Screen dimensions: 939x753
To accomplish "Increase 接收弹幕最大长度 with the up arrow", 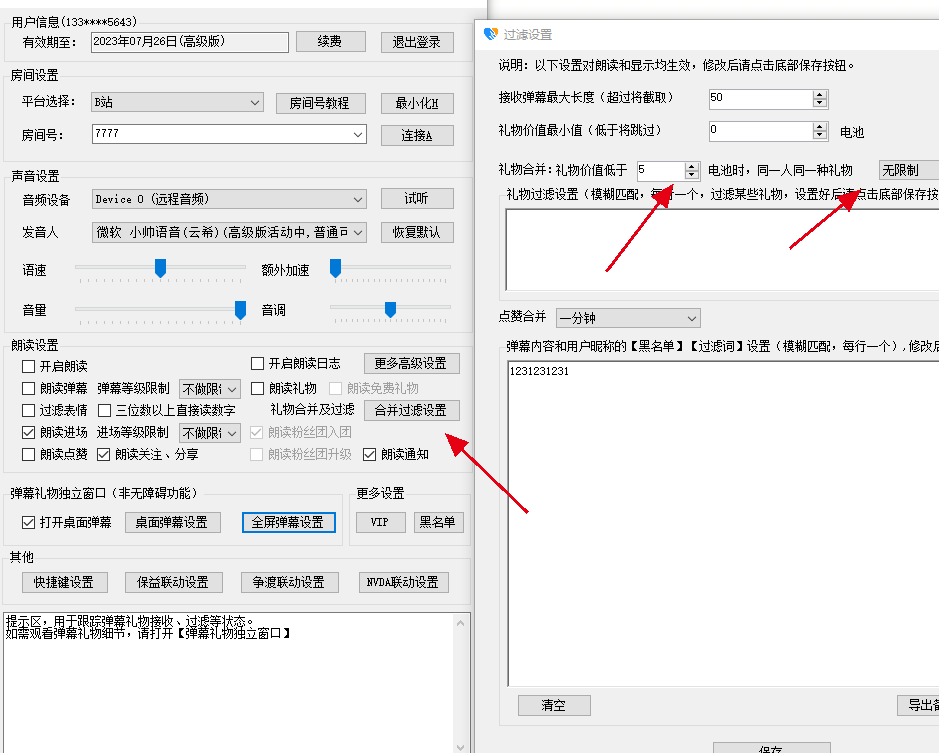I will pyautogui.click(x=820, y=95).
